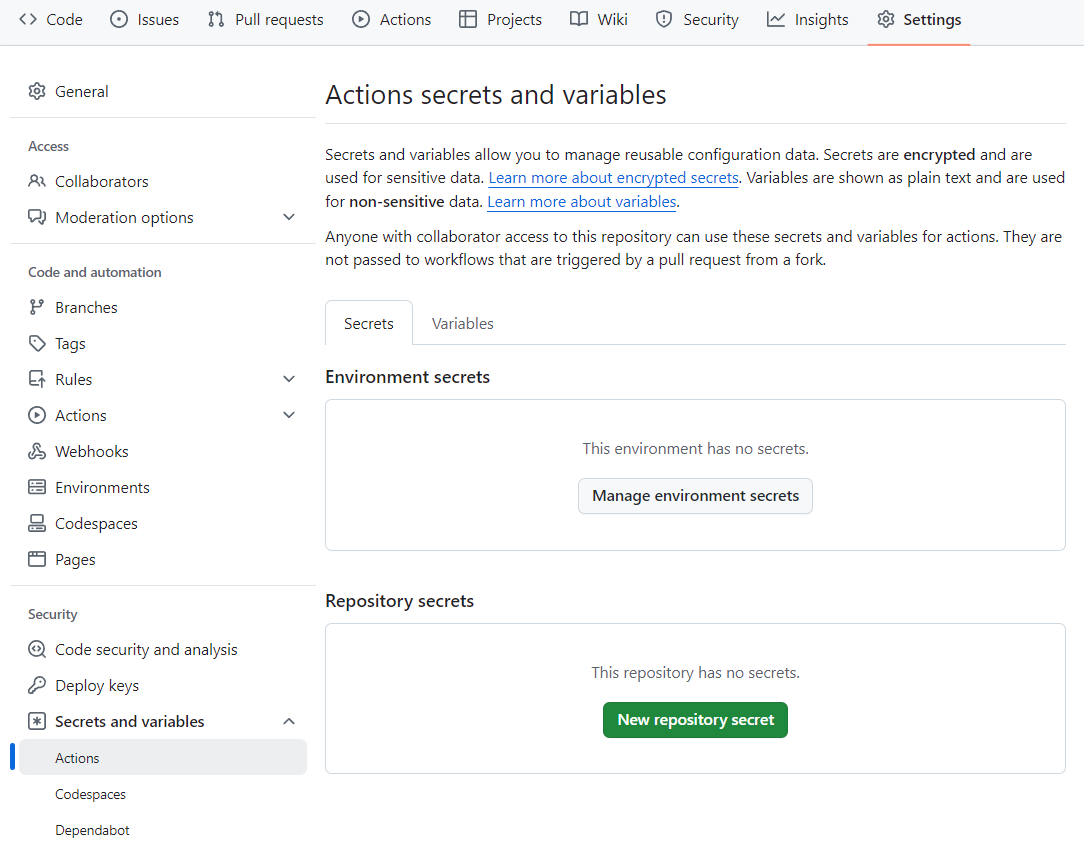The height and width of the screenshot is (850, 1084).
Task: Expand the Actions settings chevron
Action: point(289,415)
